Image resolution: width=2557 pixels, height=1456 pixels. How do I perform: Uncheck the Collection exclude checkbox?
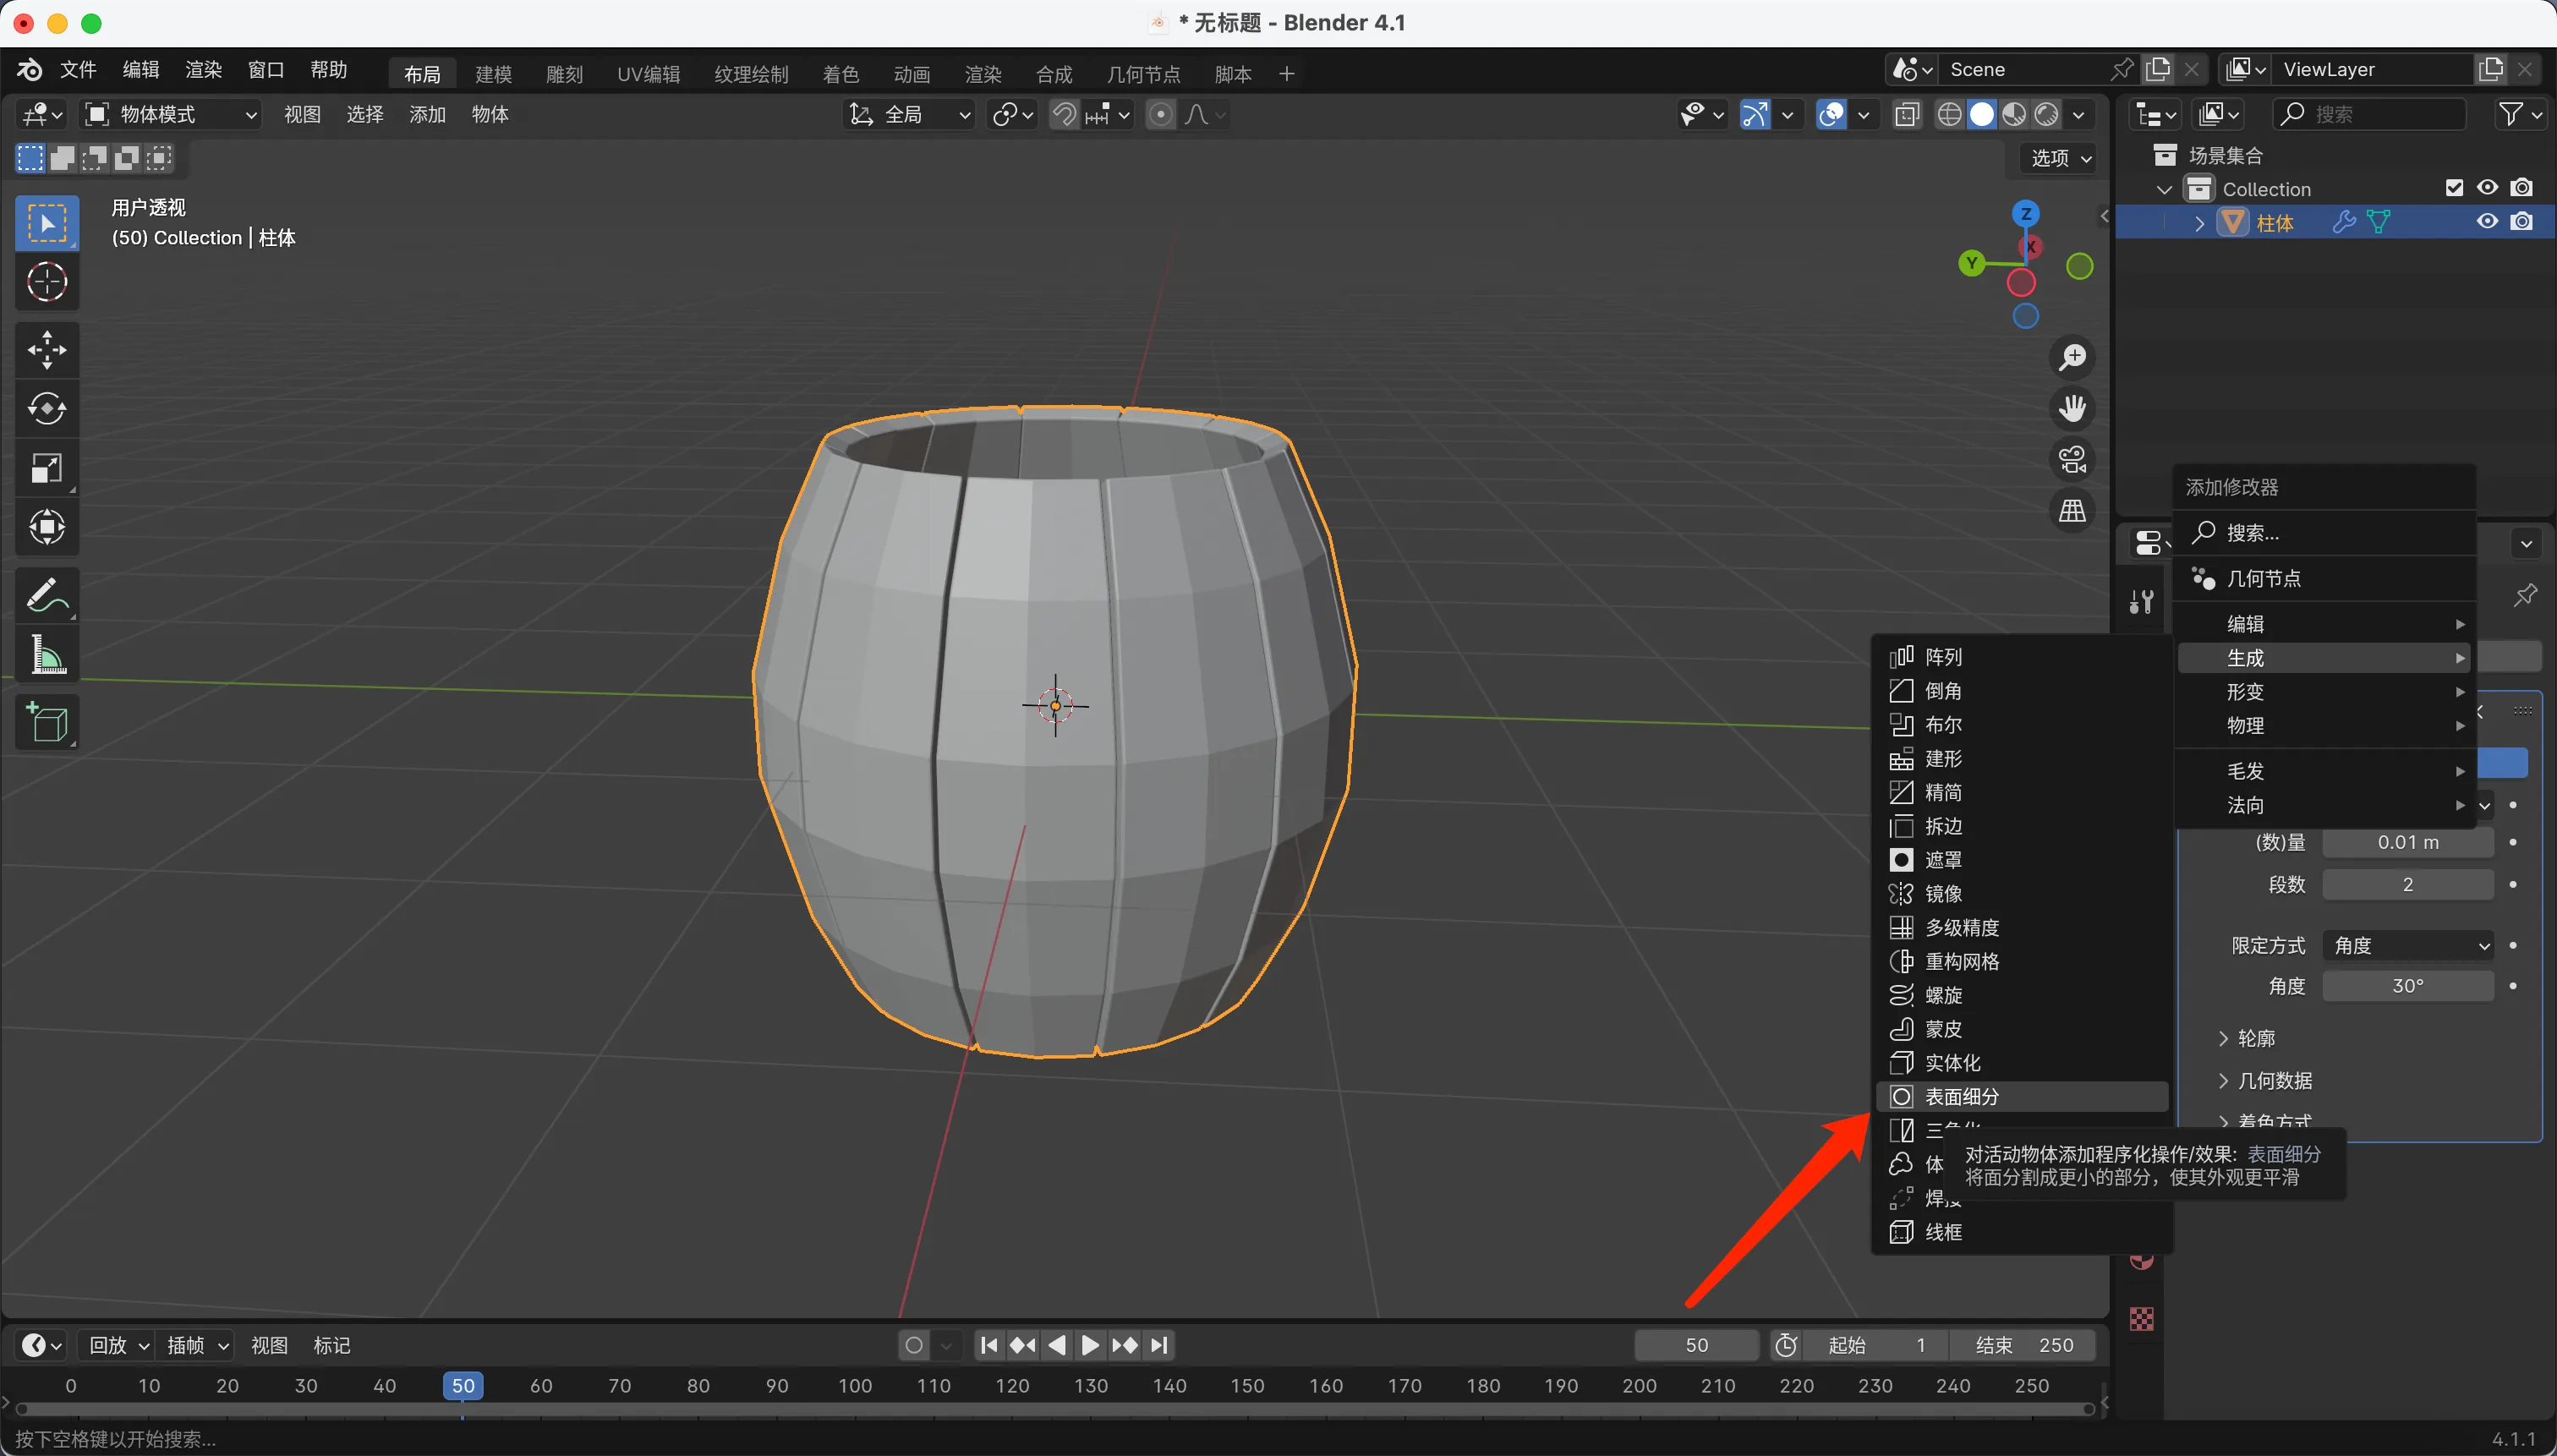pyautogui.click(x=2454, y=188)
